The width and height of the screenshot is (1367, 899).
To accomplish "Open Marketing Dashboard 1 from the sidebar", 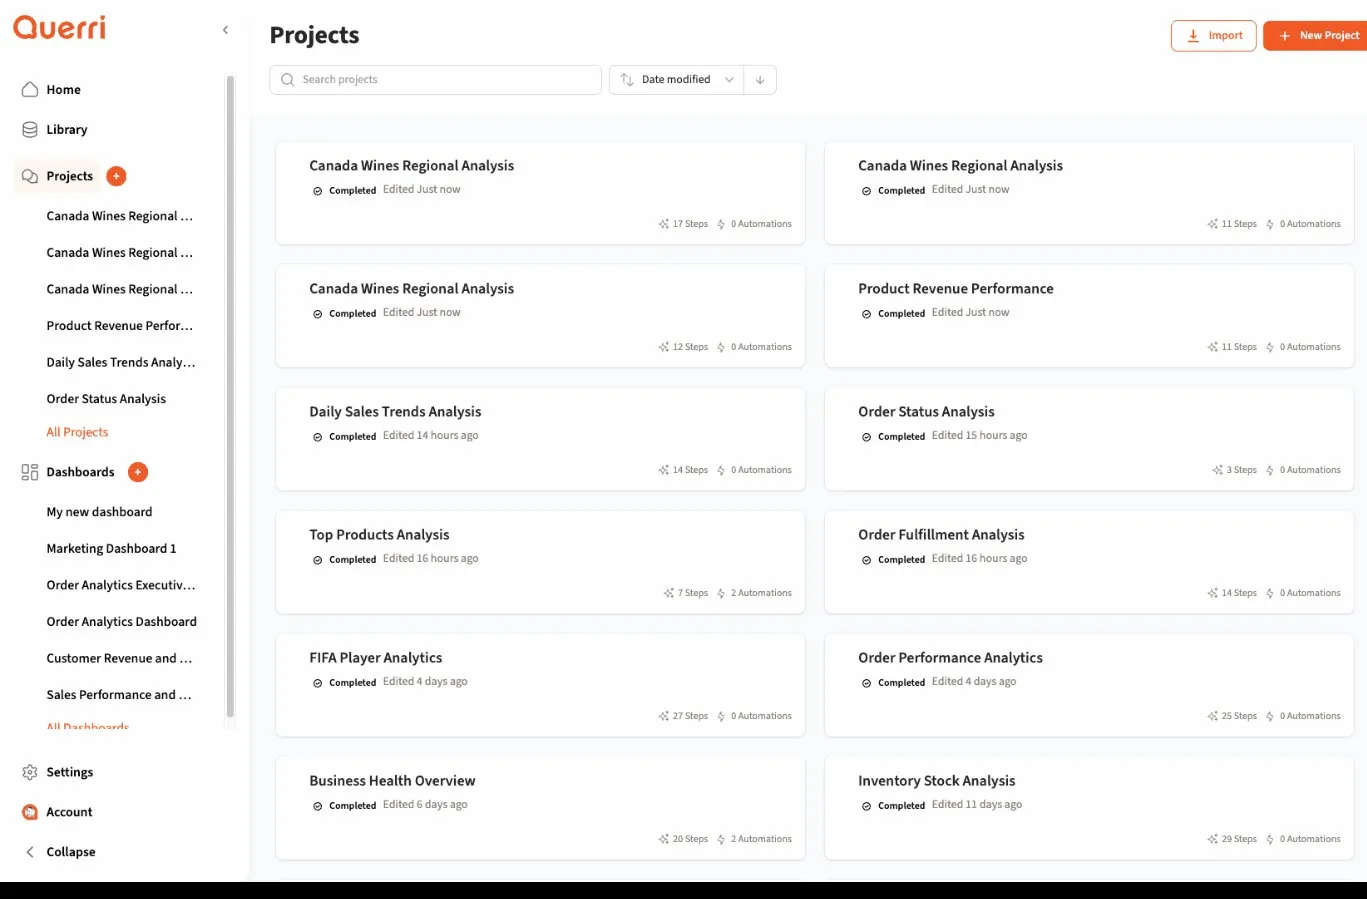I will tap(111, 548).
